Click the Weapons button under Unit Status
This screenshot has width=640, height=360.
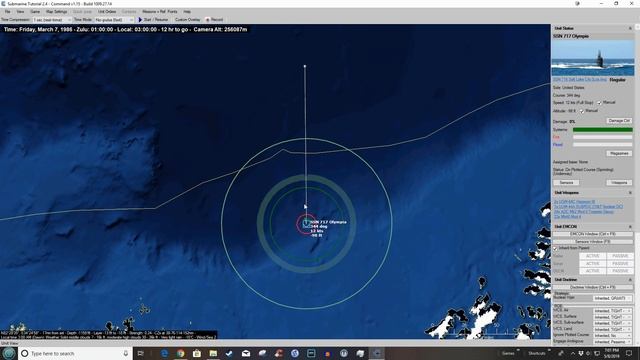pyautogui.click(x=619, y=182)
